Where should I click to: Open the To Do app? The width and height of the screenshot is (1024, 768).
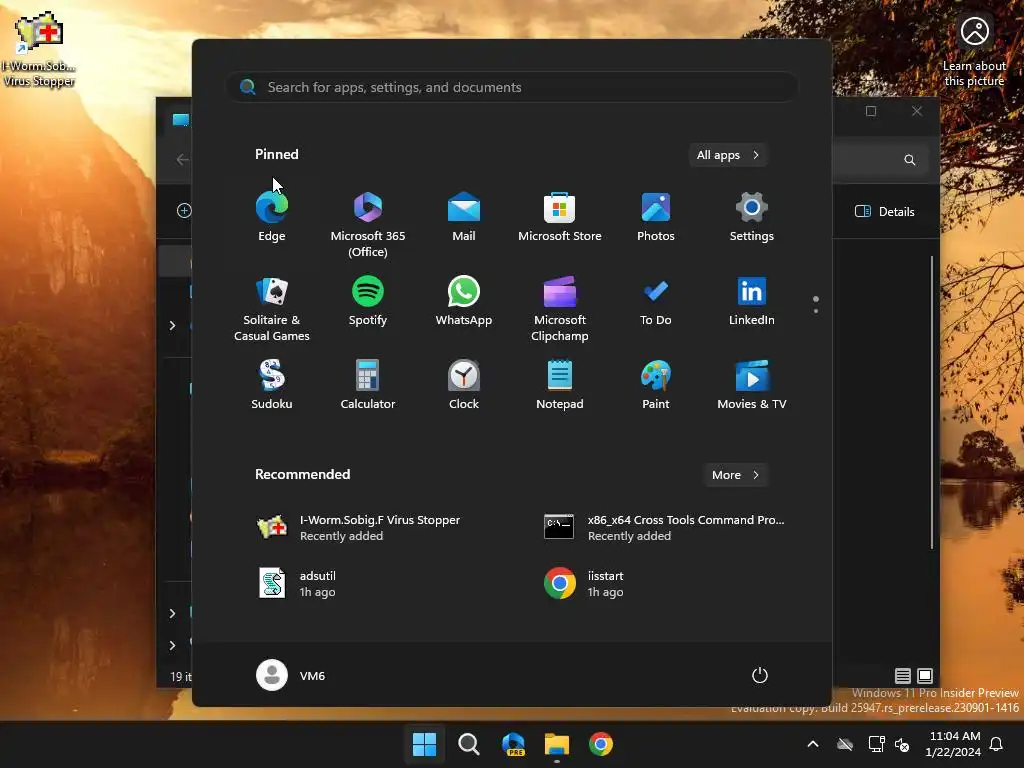(656, 301)
